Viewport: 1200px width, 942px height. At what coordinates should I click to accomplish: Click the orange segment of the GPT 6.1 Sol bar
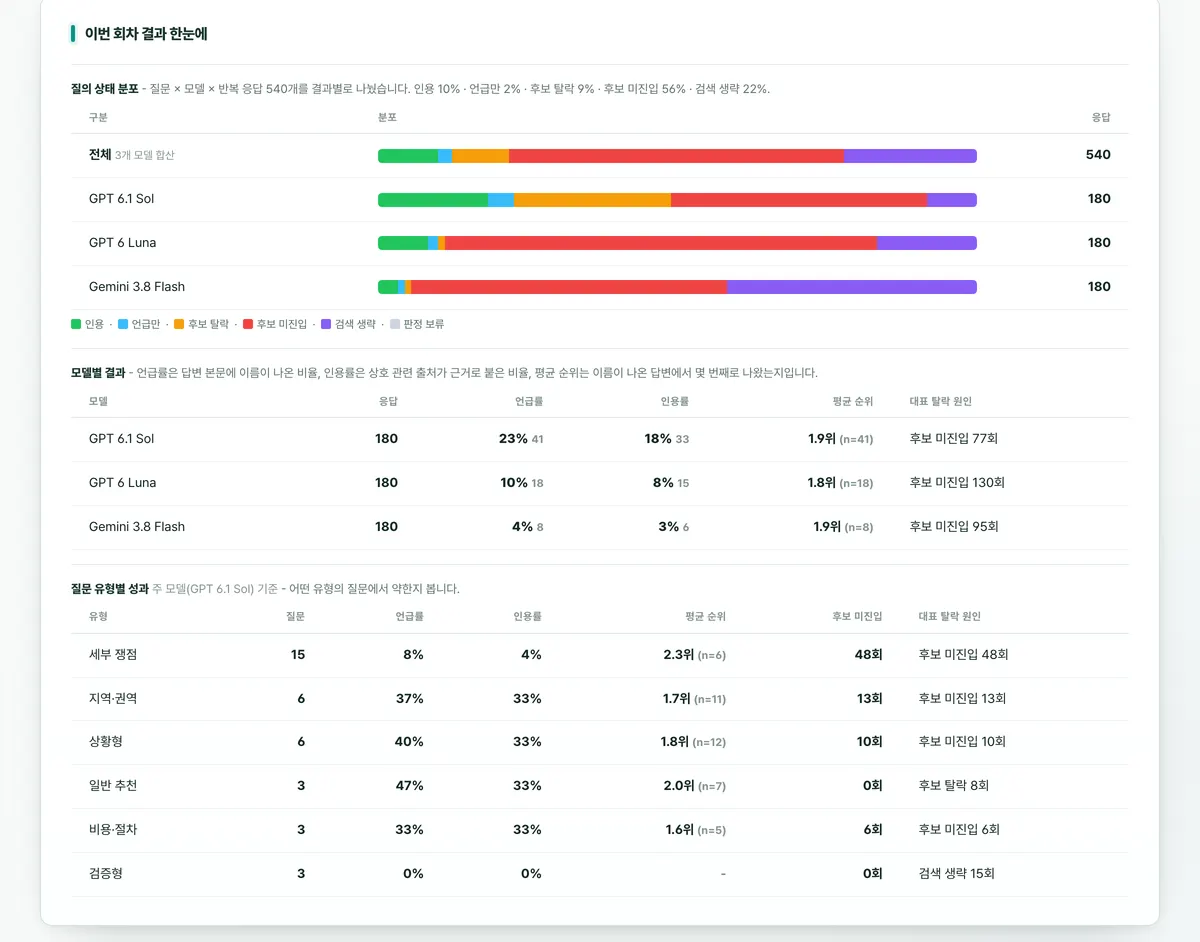point(592,200)
